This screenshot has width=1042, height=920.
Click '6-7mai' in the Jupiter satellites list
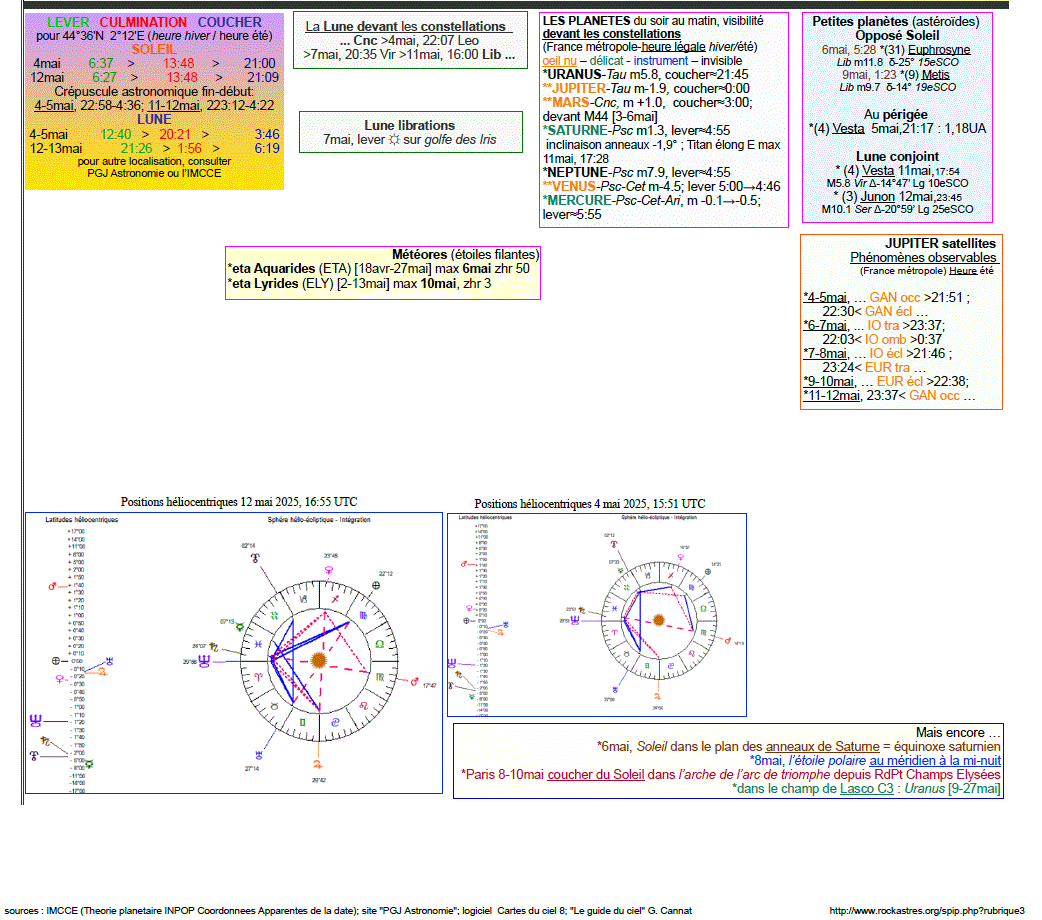827,326
